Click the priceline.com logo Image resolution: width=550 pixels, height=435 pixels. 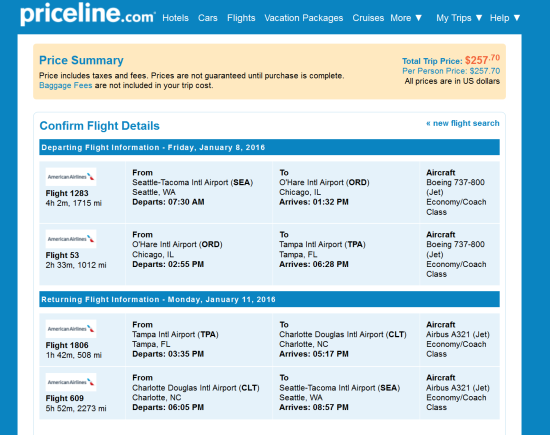88,15
